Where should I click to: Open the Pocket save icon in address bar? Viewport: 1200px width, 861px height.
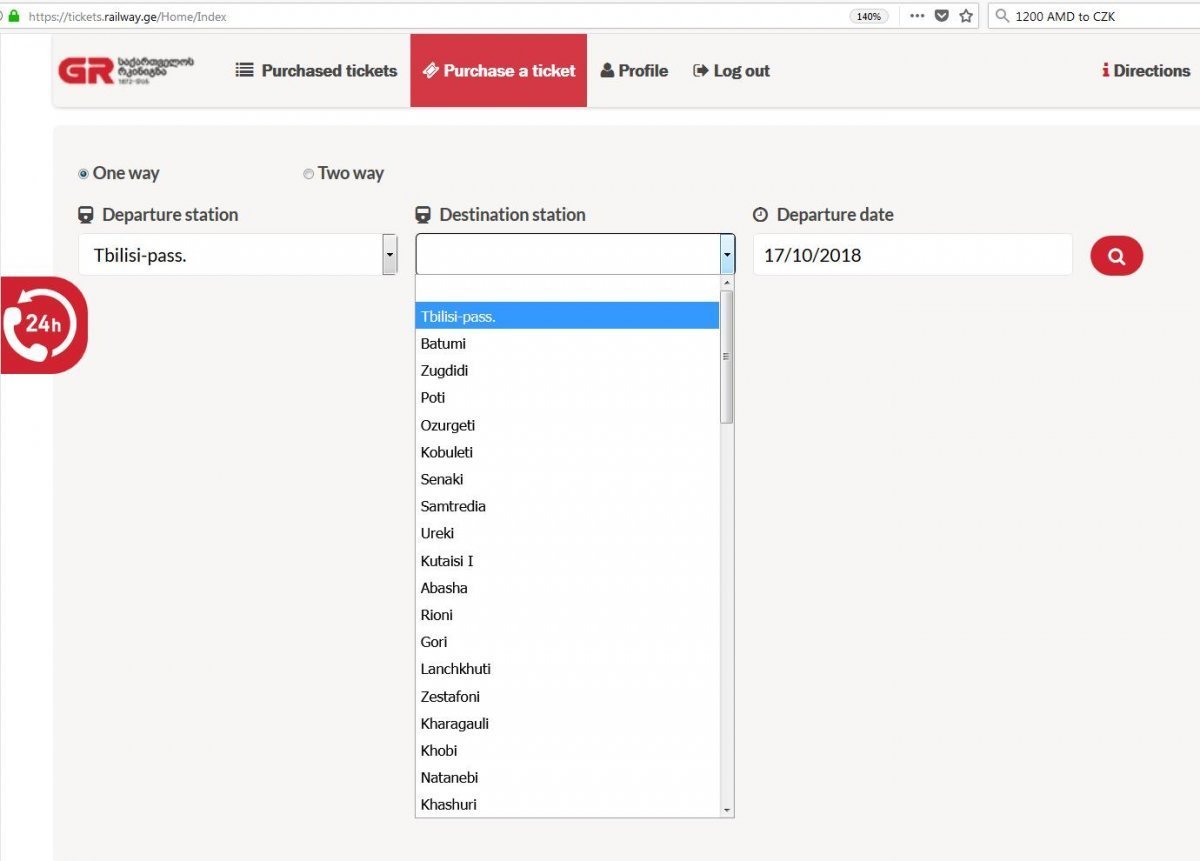tap(942, 16)
